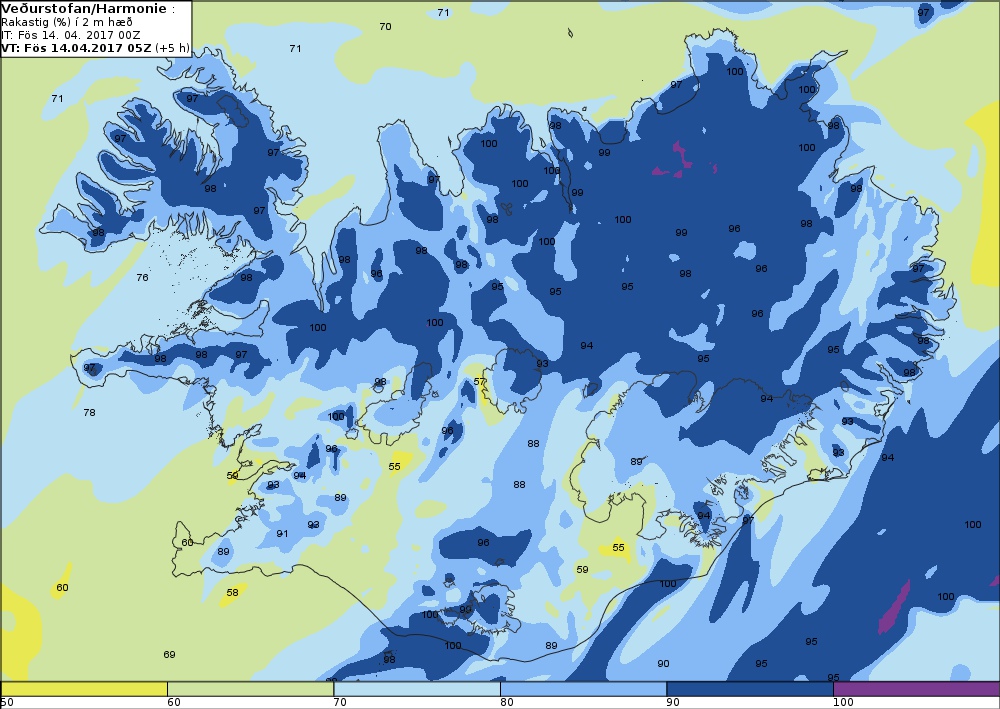Click the humidity value 76 on the map

point(142,277)
